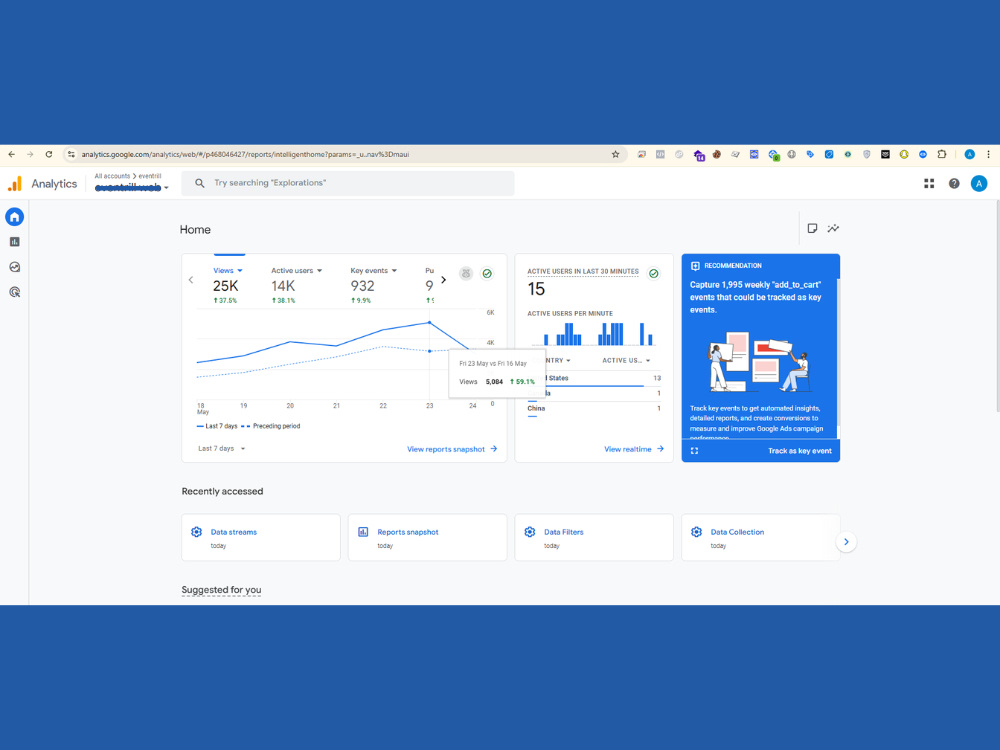Open the browser Extensions puzzle icon
The width and height of the screenshot is (1000, 750).
pyautogui.click(x=942, y=154)
